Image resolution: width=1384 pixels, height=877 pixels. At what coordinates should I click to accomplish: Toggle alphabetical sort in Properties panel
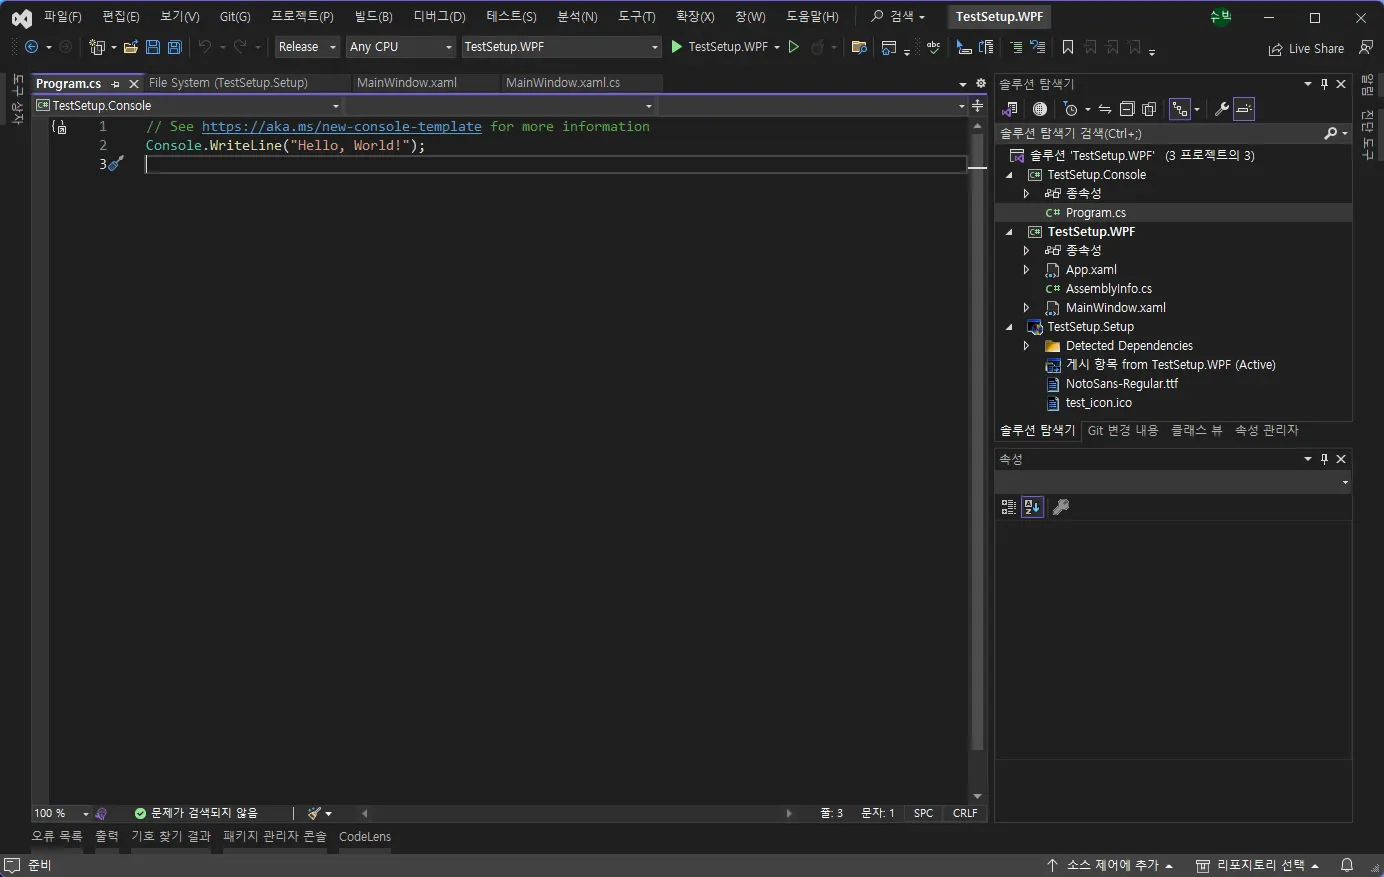[x=1032, y=507]
